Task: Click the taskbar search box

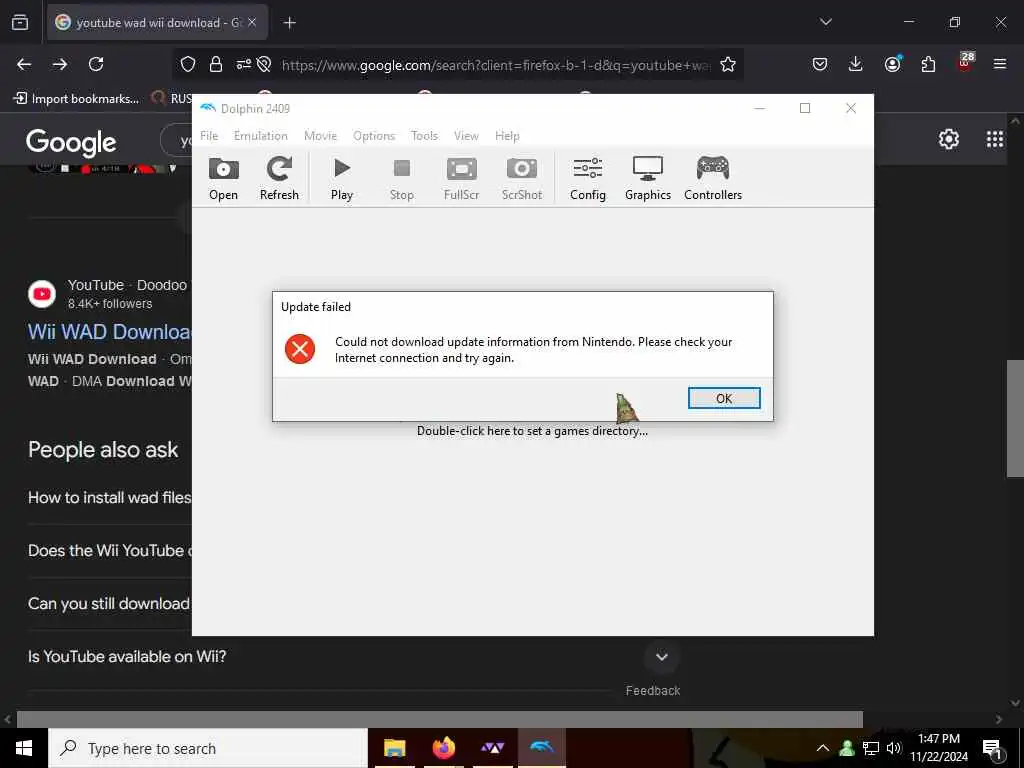Action: point(208,748)
